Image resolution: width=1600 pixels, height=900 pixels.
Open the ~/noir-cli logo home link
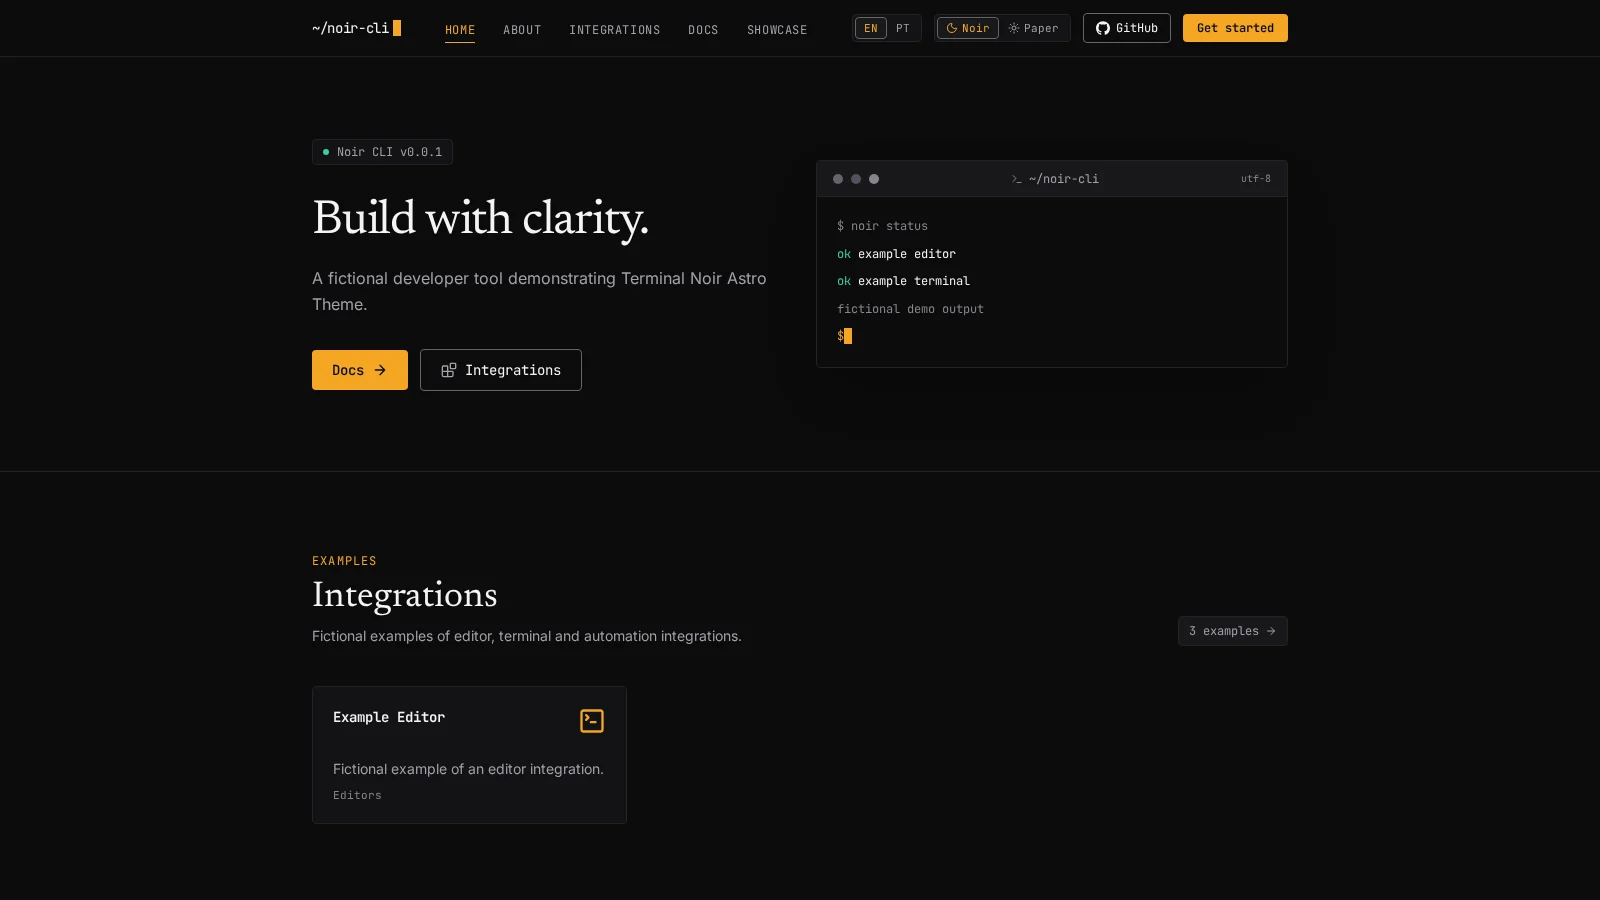(356, 28)
